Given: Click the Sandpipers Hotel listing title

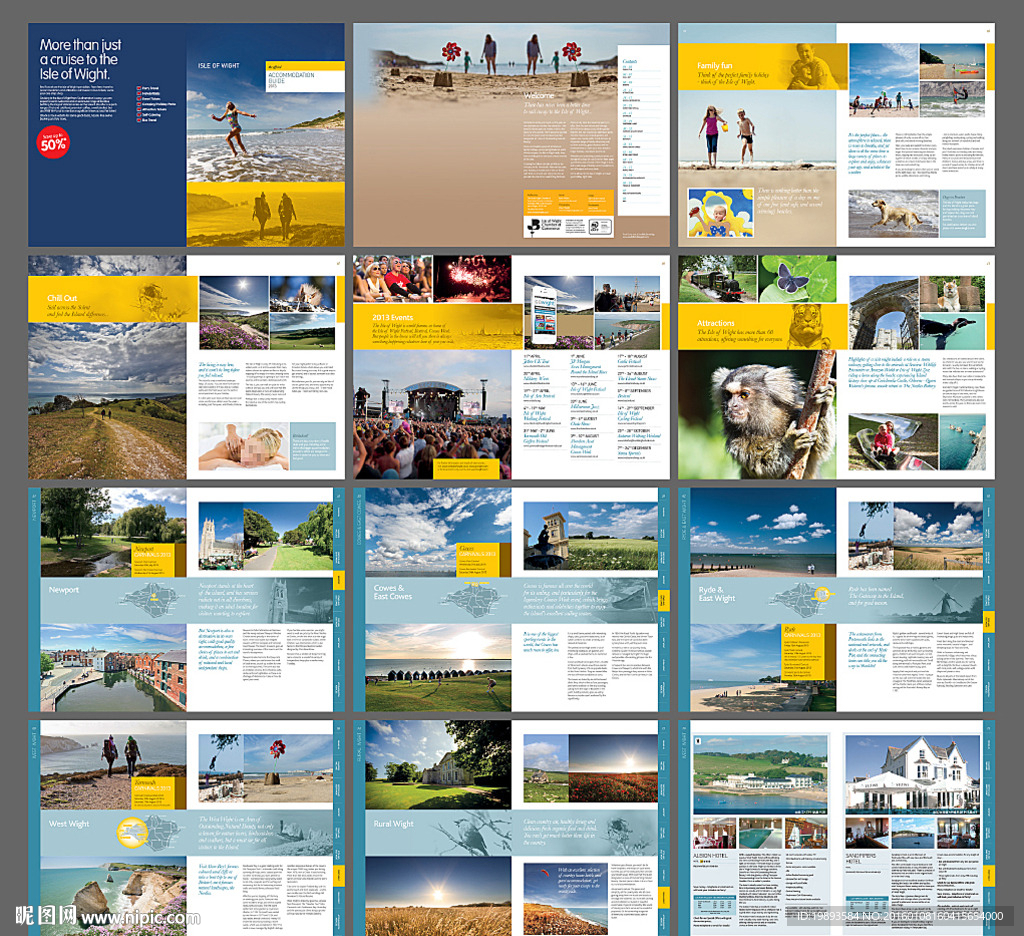Looking at the screenshot, I should click(861, 858).
